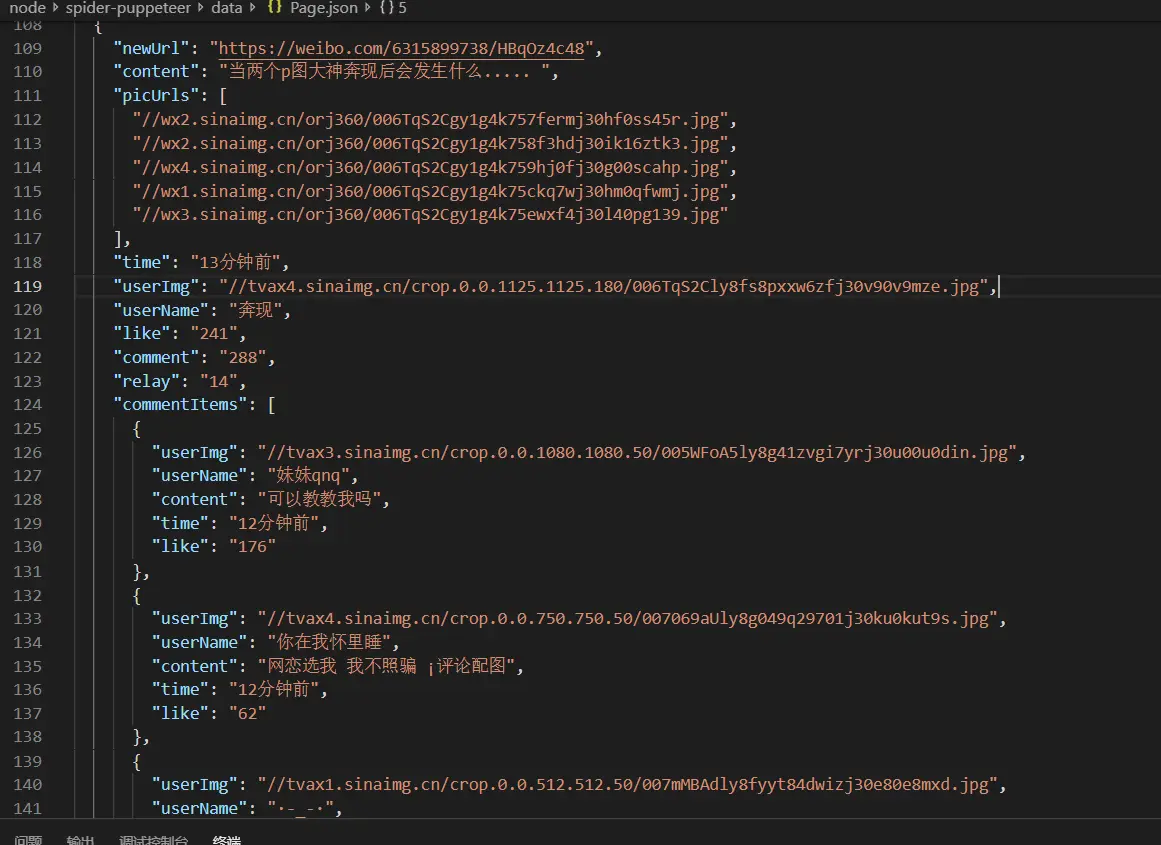Click the "newUrl" key text
Image resolution: width=1161 pixels, height=845 pixels.
pos(151,48)
